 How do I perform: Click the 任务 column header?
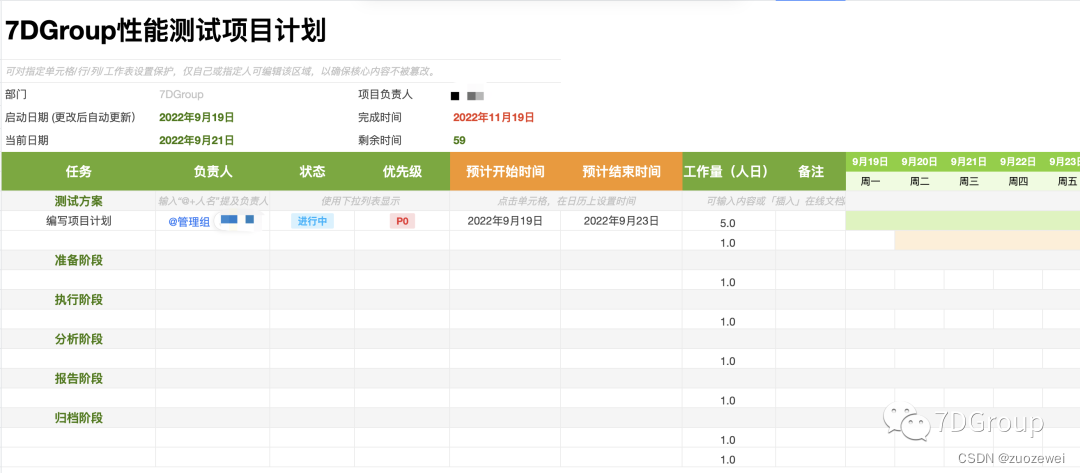tap(79, 171)
